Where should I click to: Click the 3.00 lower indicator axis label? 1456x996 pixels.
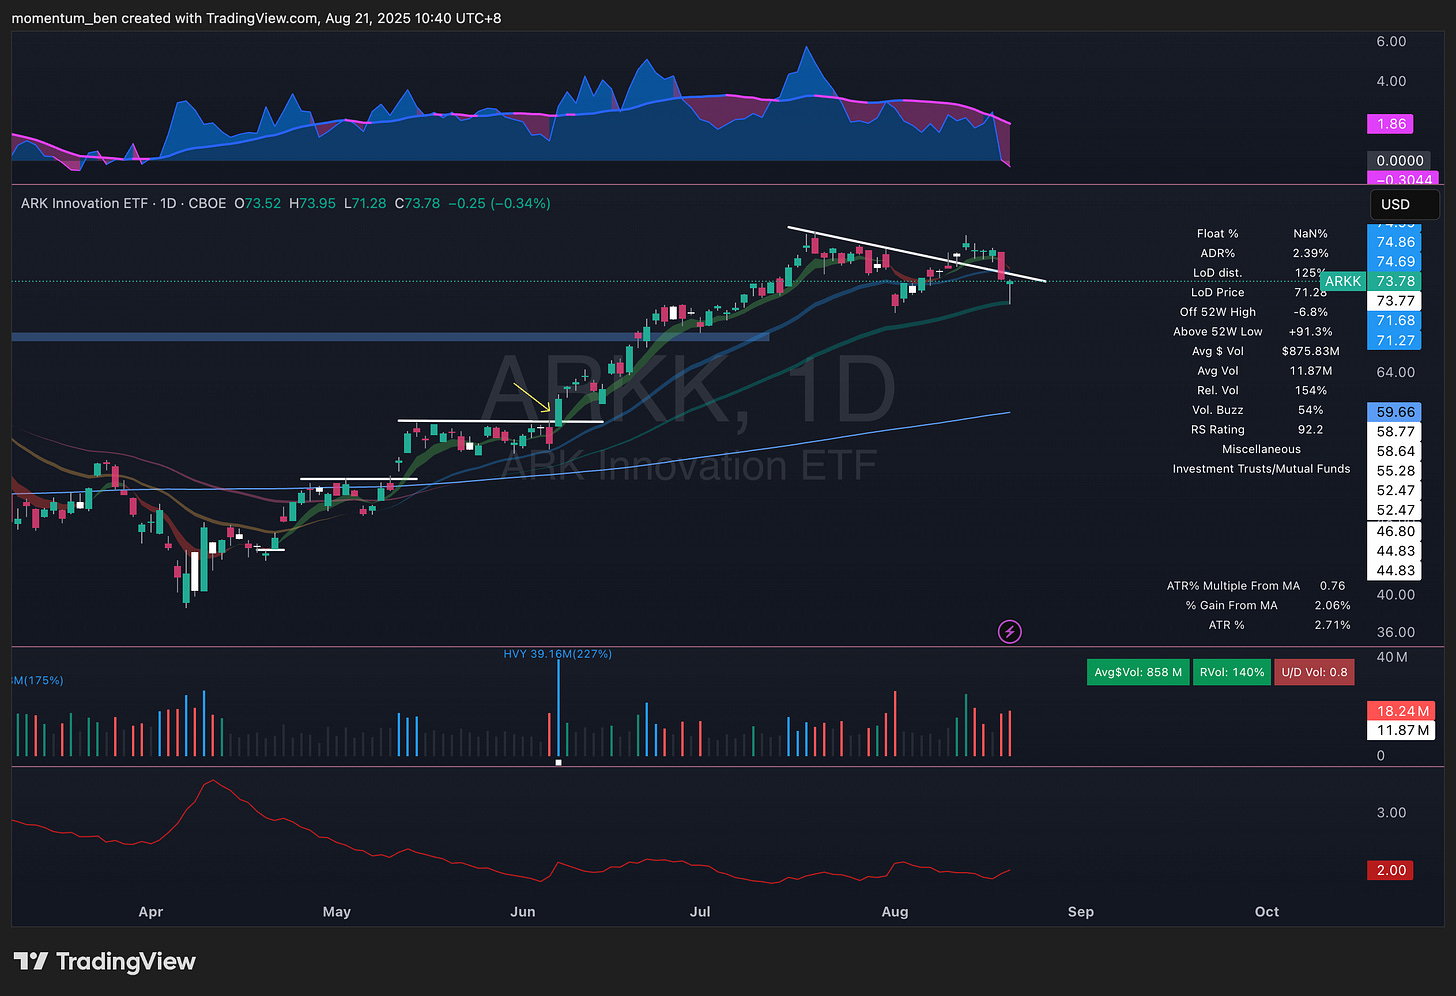[1392, 812]
